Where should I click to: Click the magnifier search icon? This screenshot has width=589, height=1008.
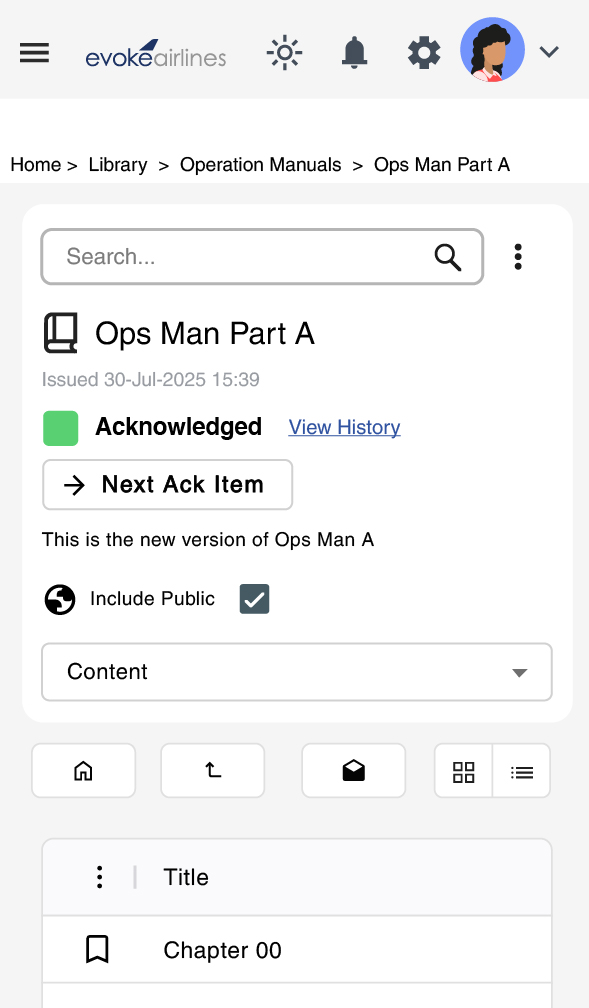448,257
